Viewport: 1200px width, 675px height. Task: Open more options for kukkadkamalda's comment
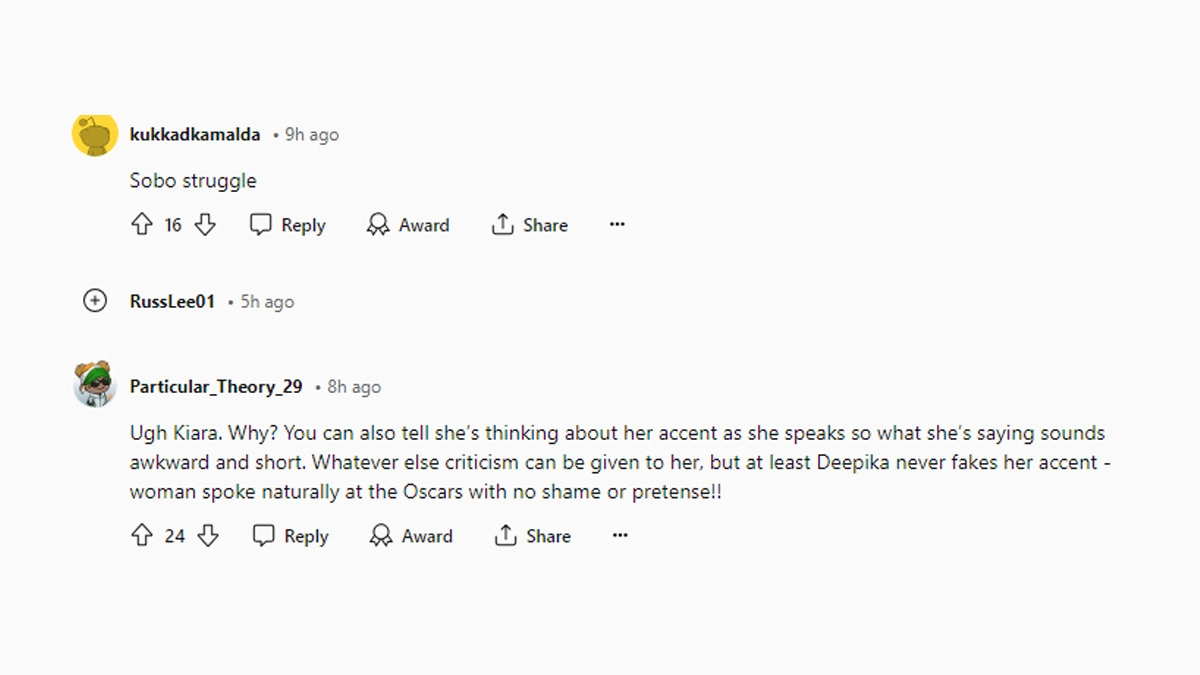[x=617, y=225]
